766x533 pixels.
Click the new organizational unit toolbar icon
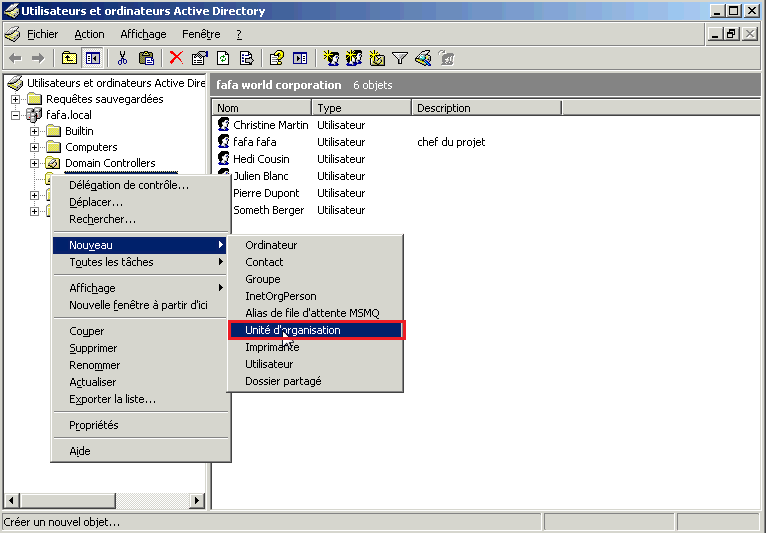click(x=377, y=59)
